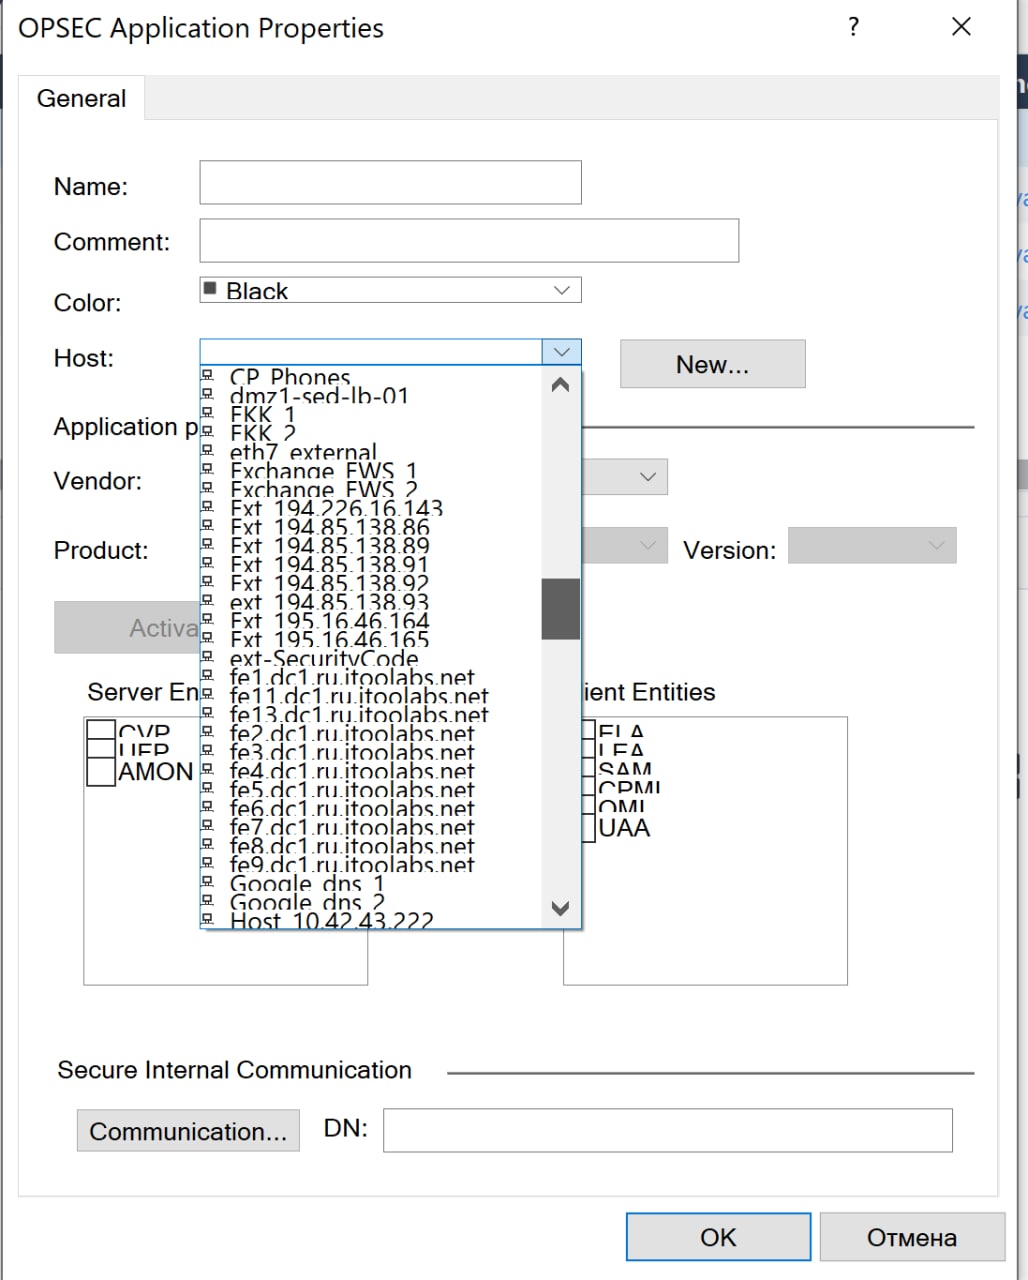Click the host list scroll-down arrow
This screenshot has width=1028, height=1280.
(561, 908)
